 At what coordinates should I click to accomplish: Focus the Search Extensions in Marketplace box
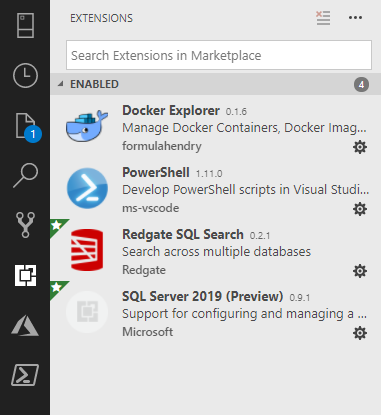219,55
